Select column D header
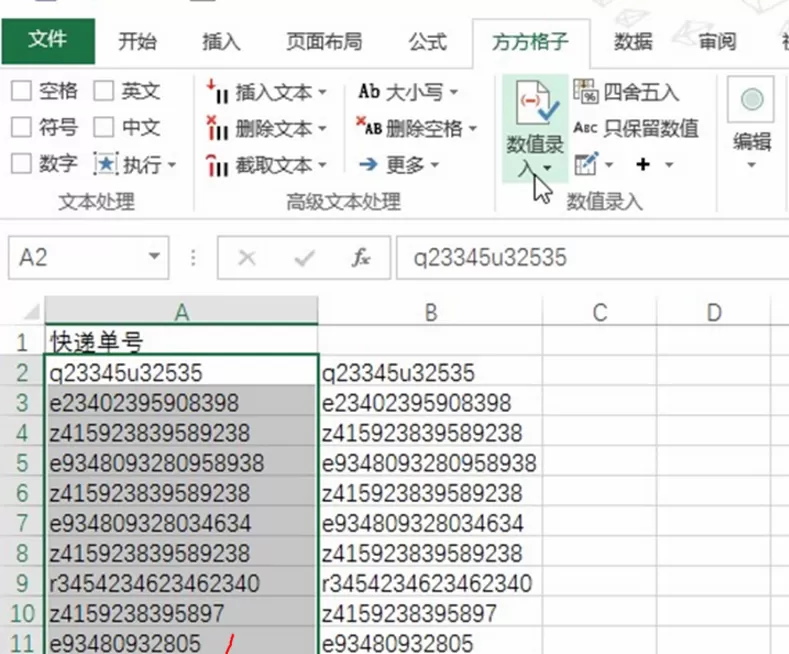The image size is (789, 654). pyautogui.click(x=714, y=311)
